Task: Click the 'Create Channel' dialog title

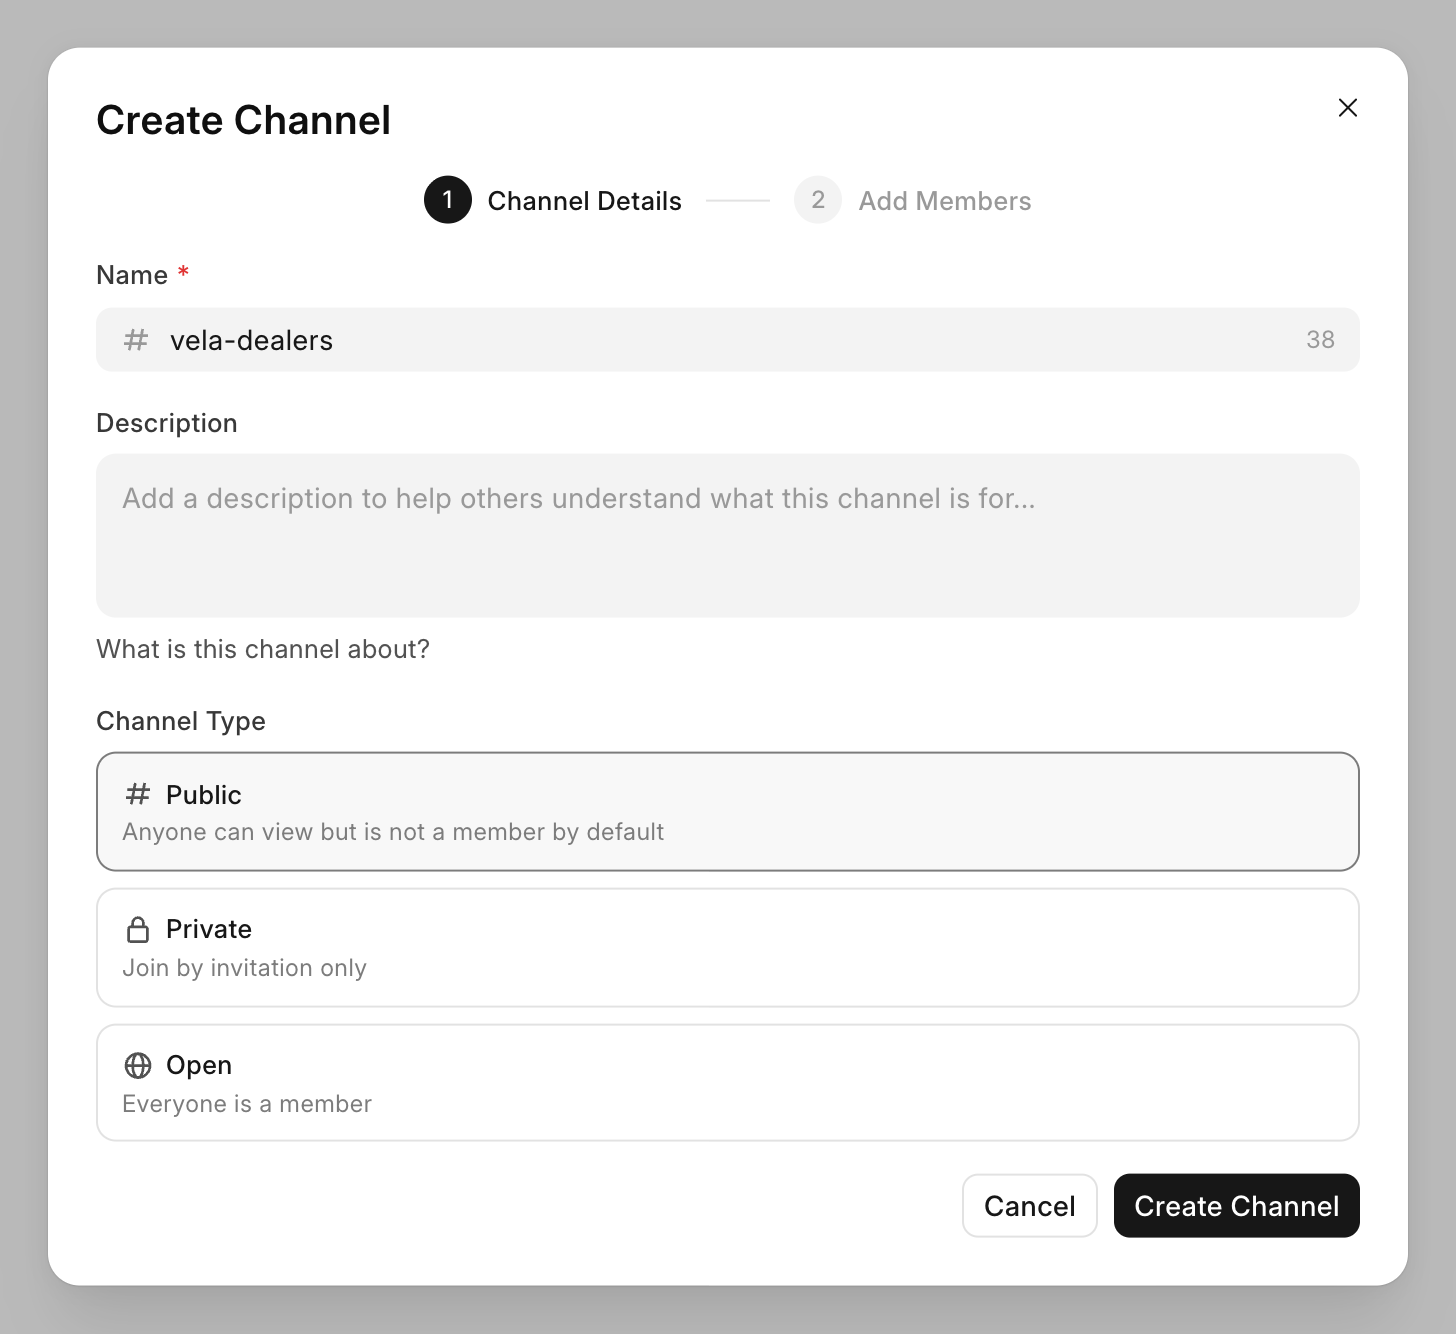Action: coord(244,120)
